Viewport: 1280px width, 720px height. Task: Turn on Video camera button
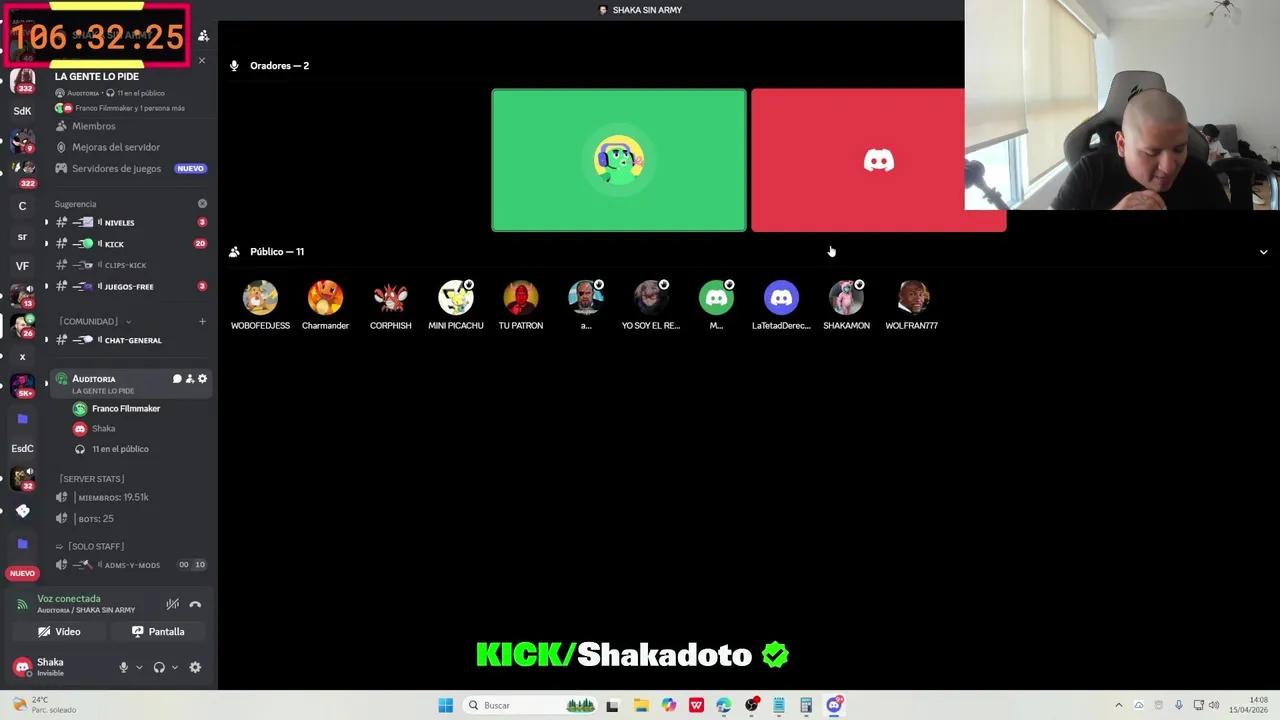59,632
